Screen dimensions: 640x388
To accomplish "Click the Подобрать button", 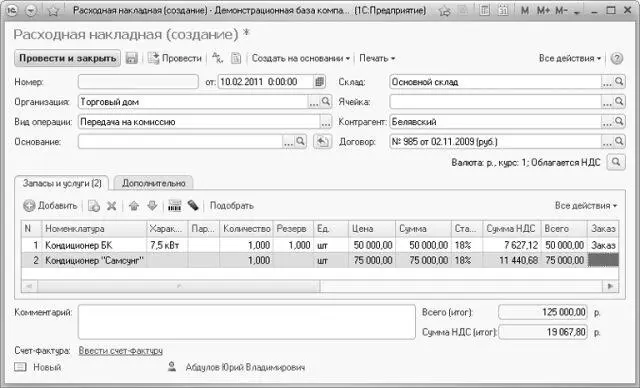I will [x=231, y=206].
